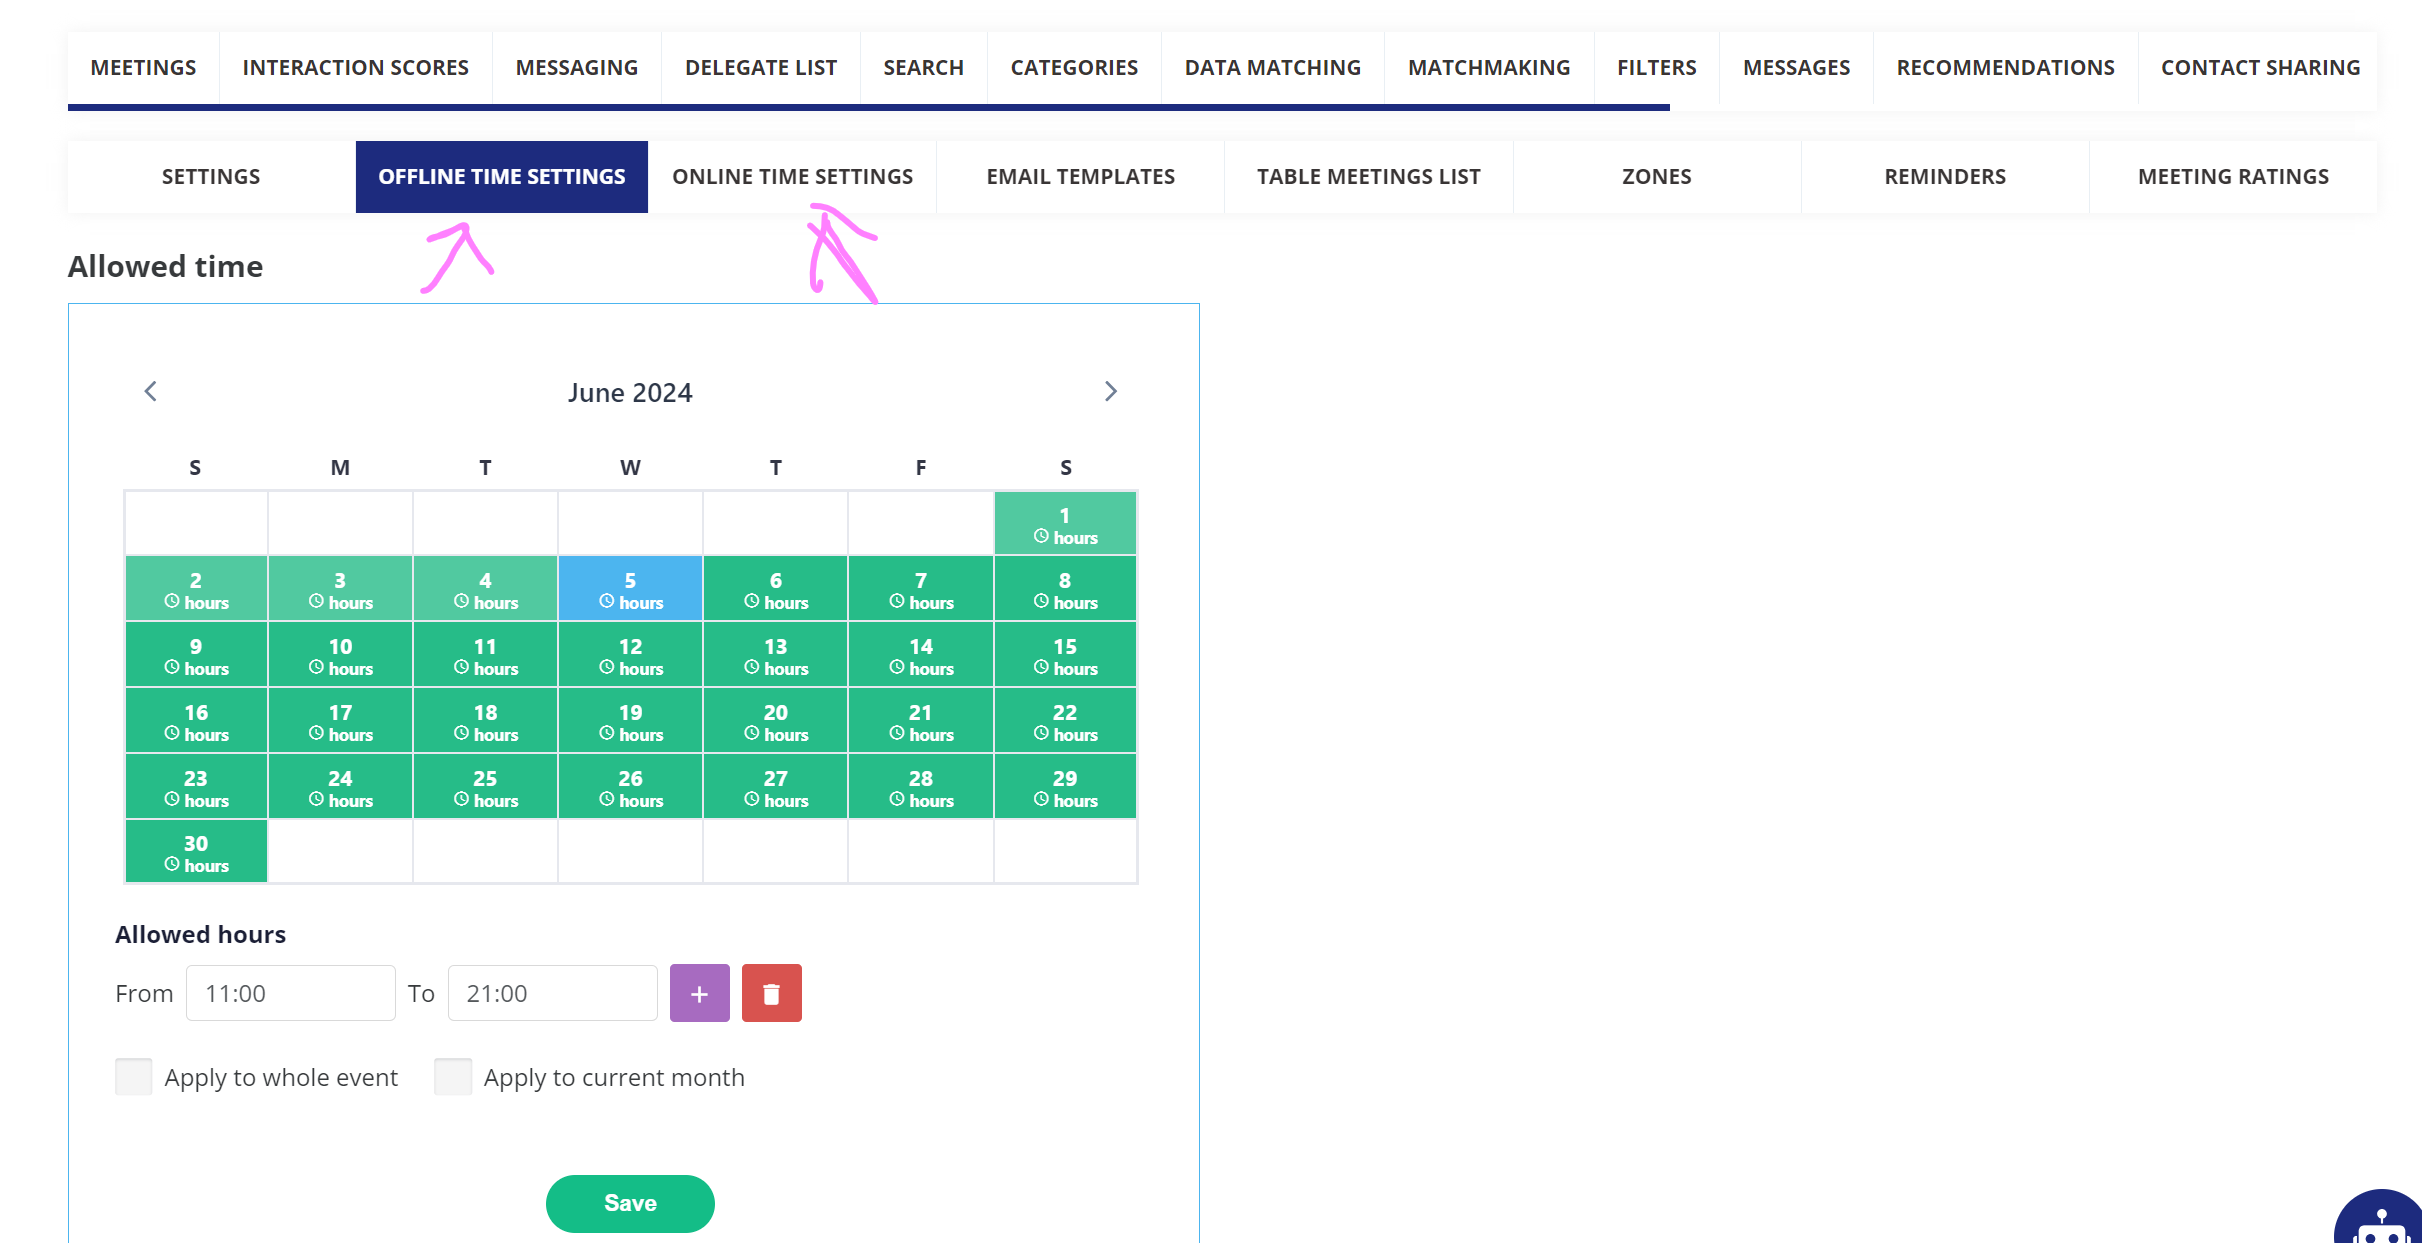Click the red trash delete icon
Image resolution: width=2422 pixels, height=1243 pixels.
tap(771, 993)
